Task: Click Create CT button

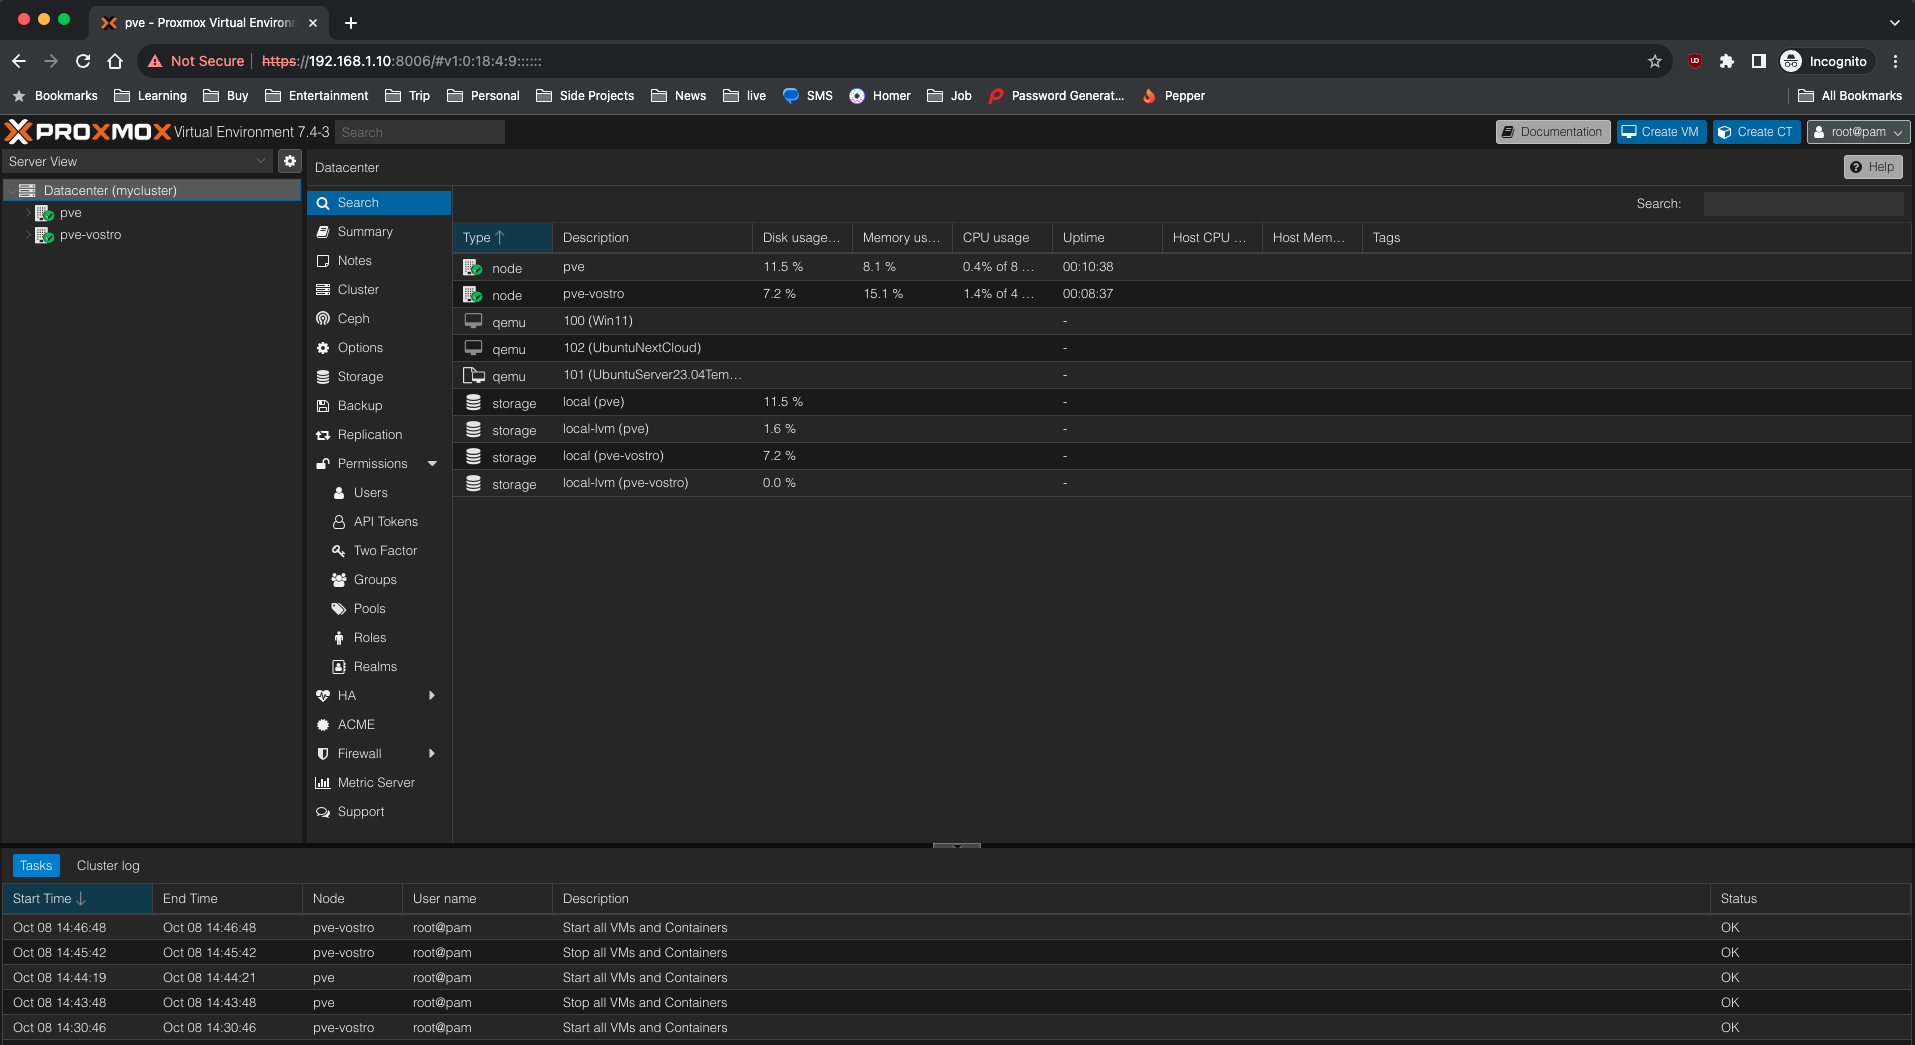Action: point(1757,131)
